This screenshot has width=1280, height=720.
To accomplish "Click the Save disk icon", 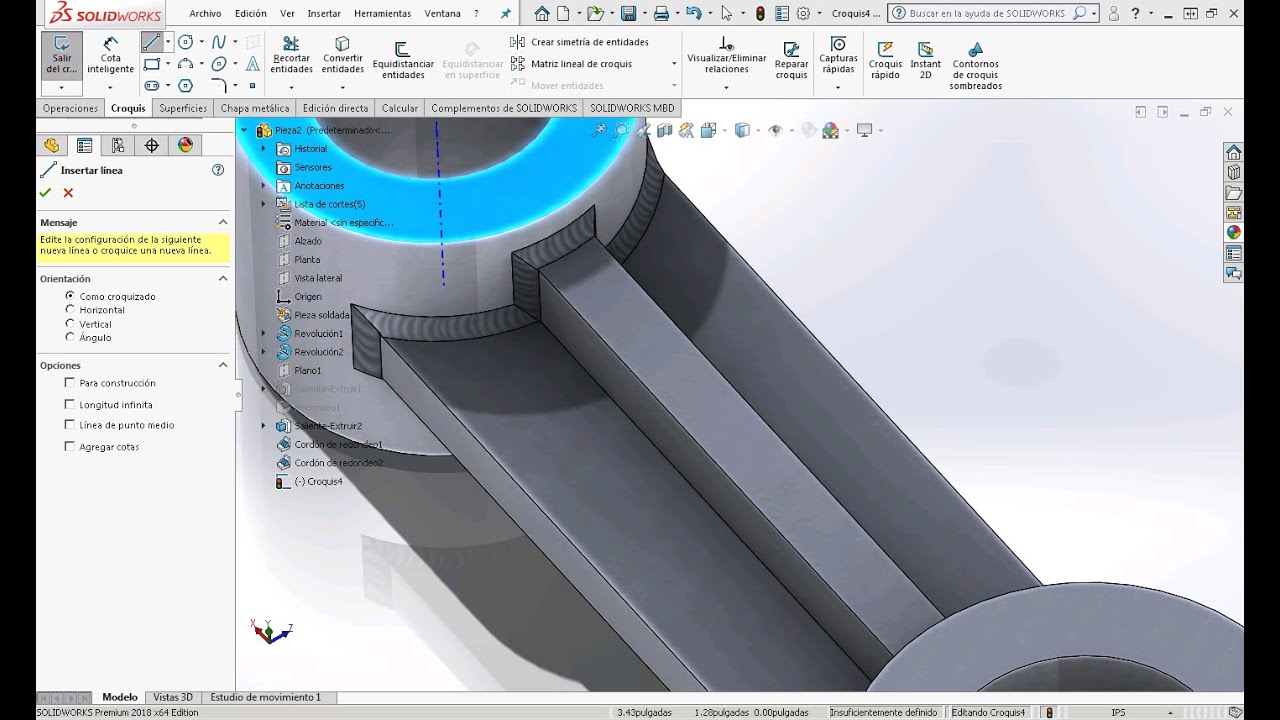I will (x=628, y=13).
